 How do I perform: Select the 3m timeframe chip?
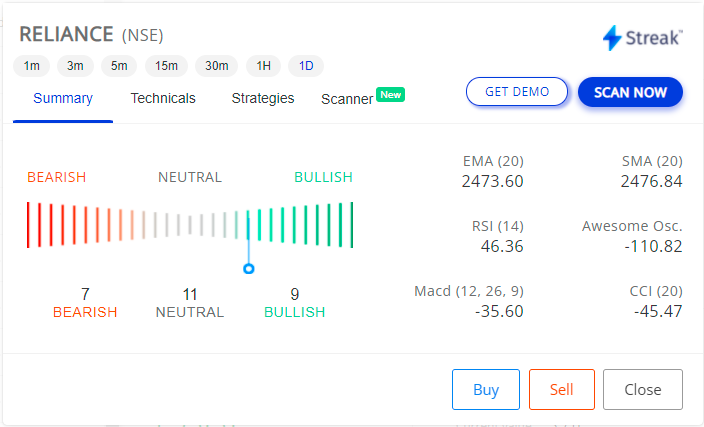tap(75, 66)
